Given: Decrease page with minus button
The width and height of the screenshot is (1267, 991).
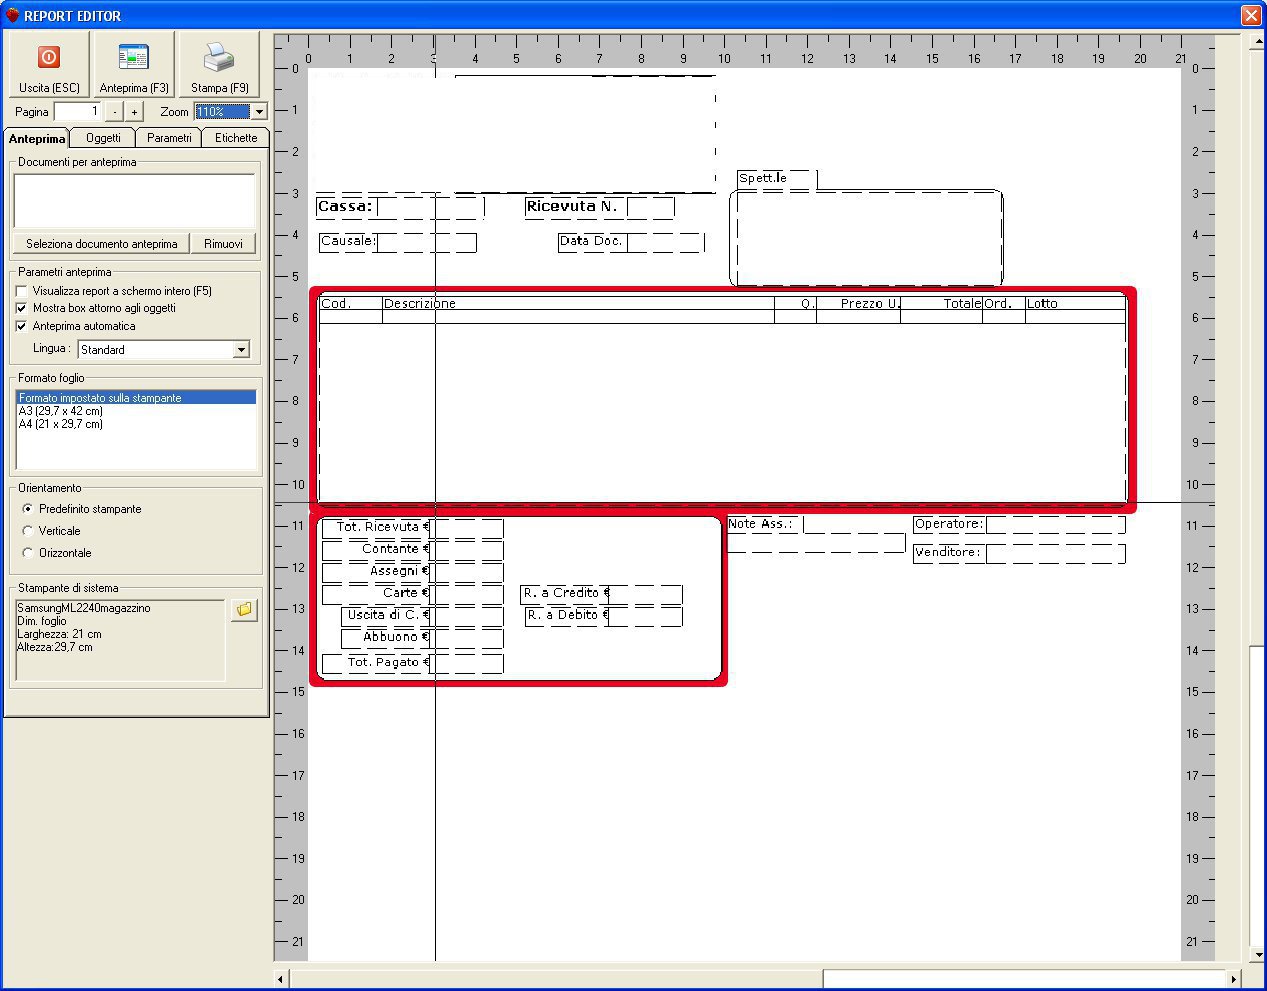Looking at the screenshot, I should [115, 112].
